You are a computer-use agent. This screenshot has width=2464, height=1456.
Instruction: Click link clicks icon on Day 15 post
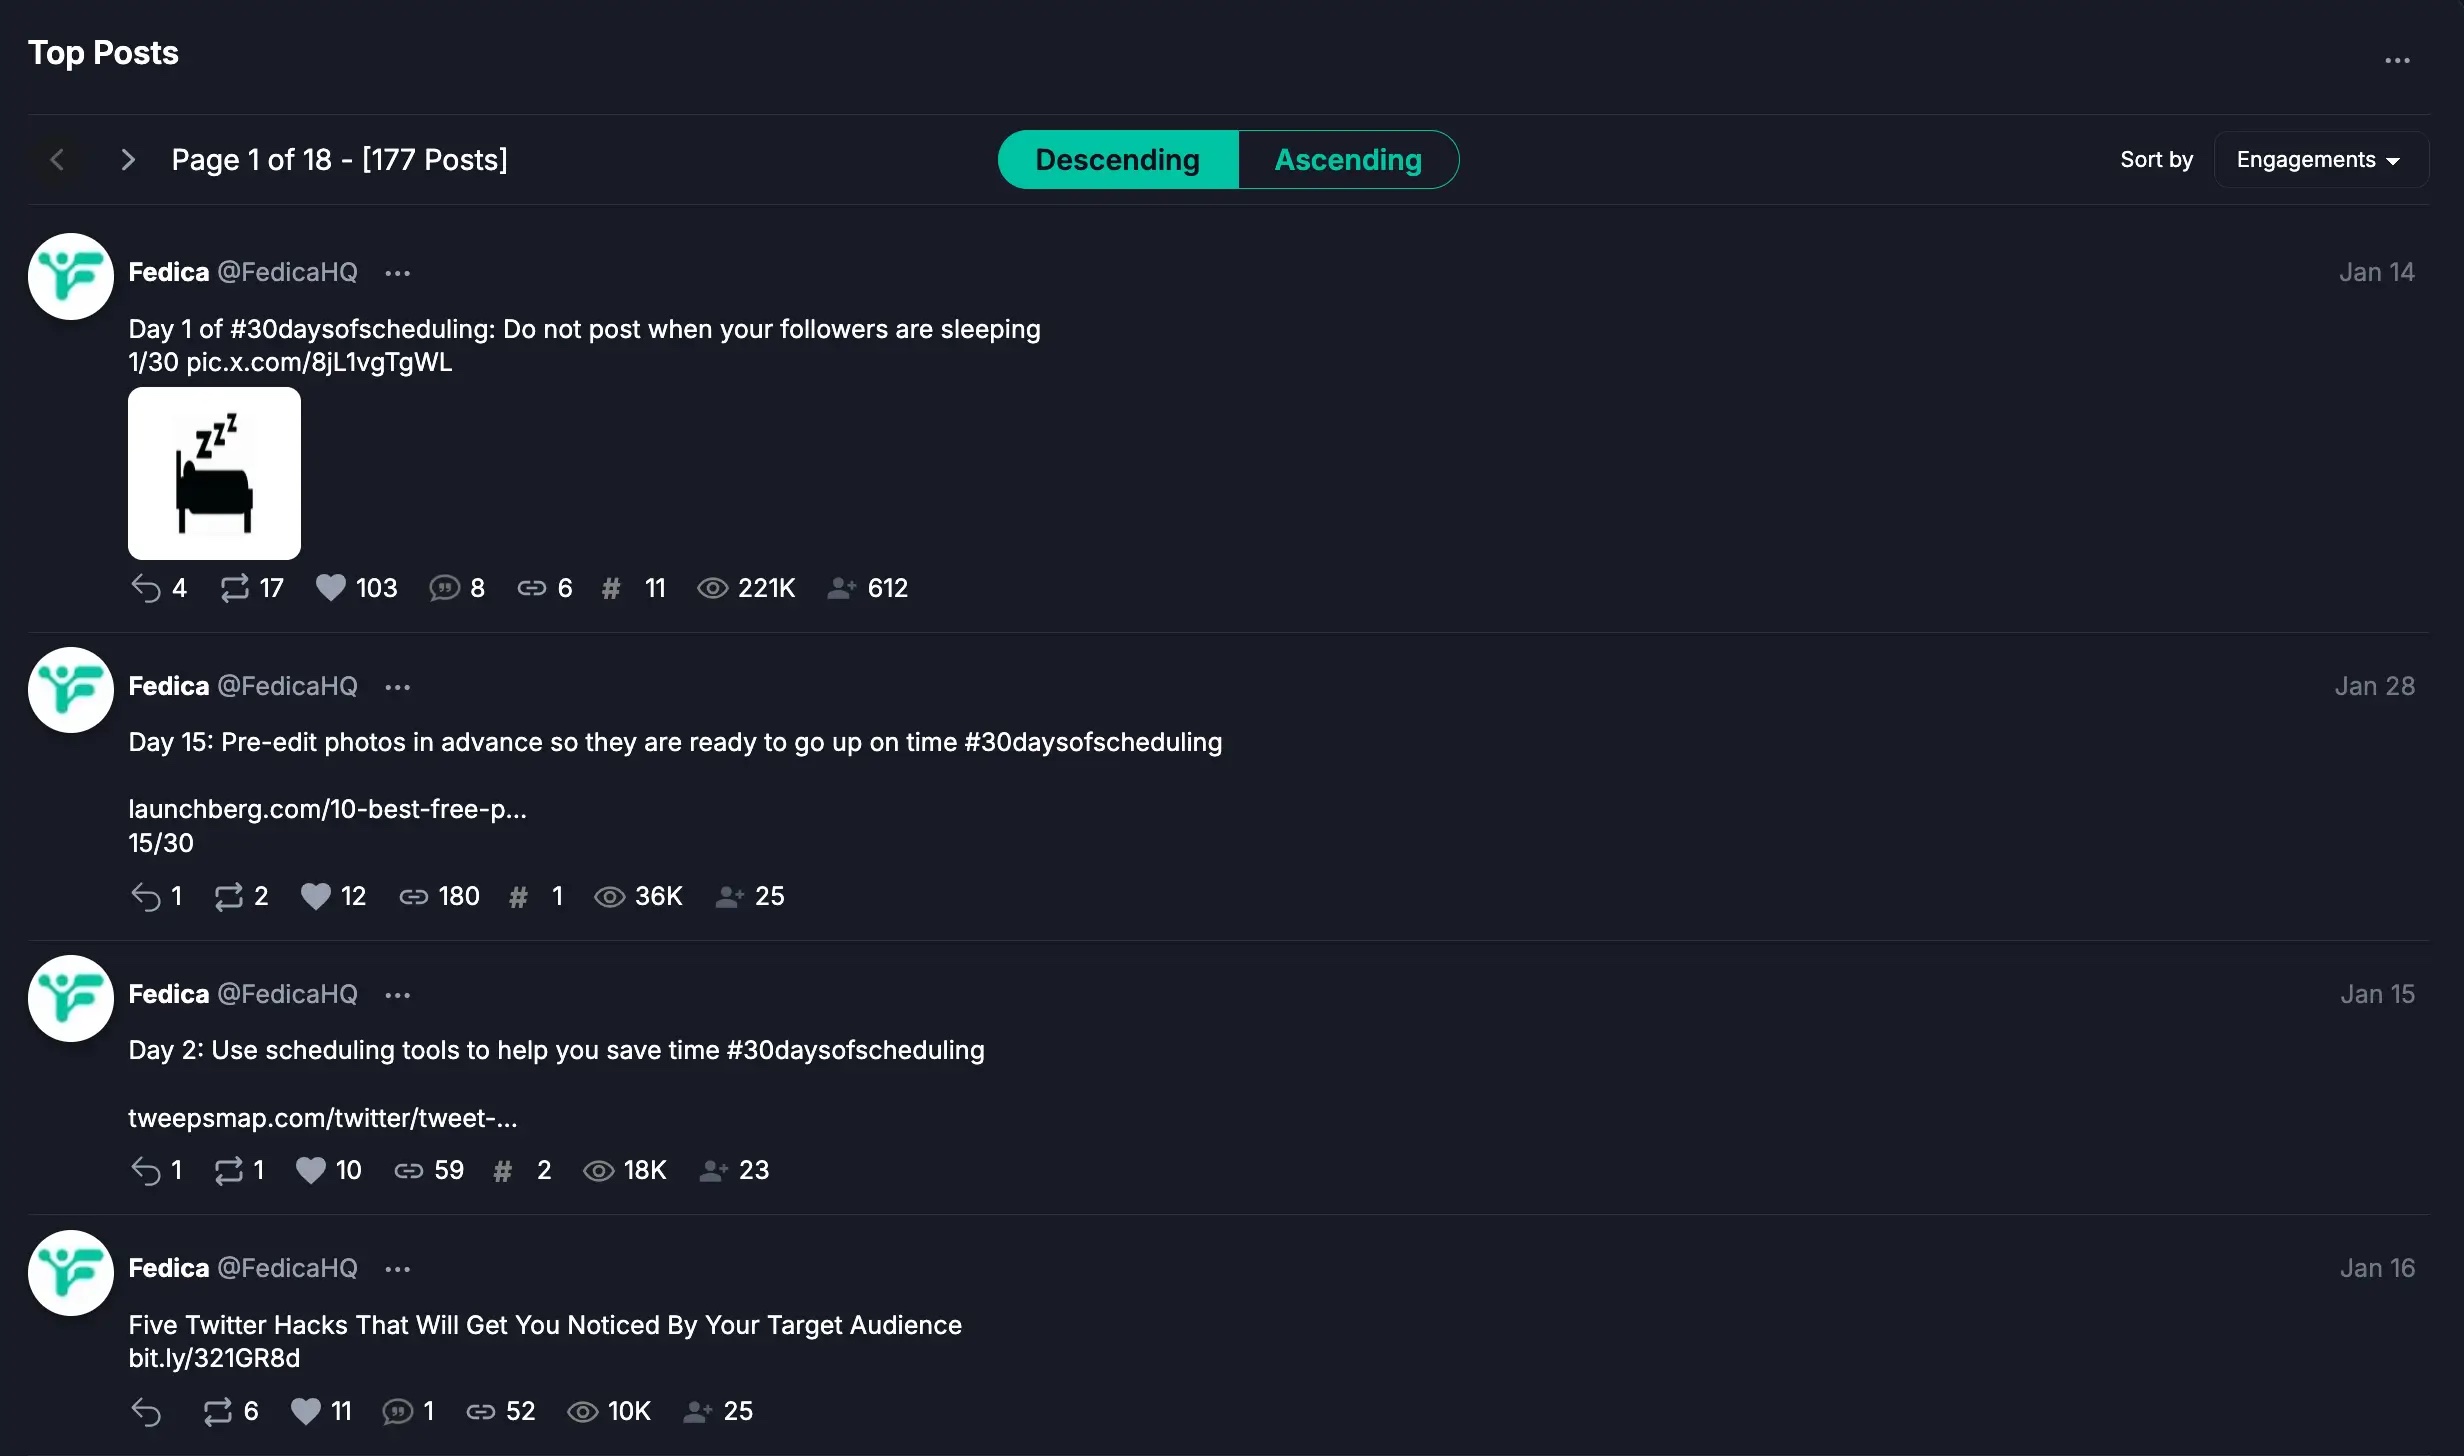413,896
